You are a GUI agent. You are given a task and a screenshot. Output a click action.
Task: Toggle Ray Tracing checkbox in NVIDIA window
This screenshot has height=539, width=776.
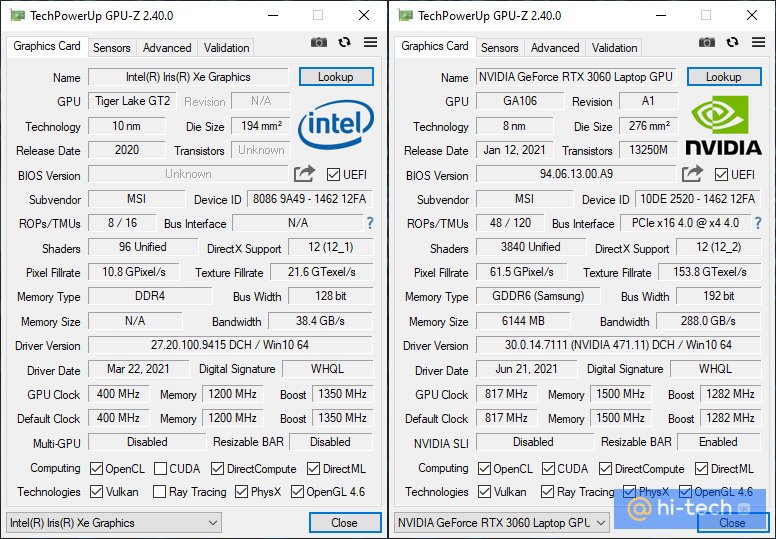point(547,491)
